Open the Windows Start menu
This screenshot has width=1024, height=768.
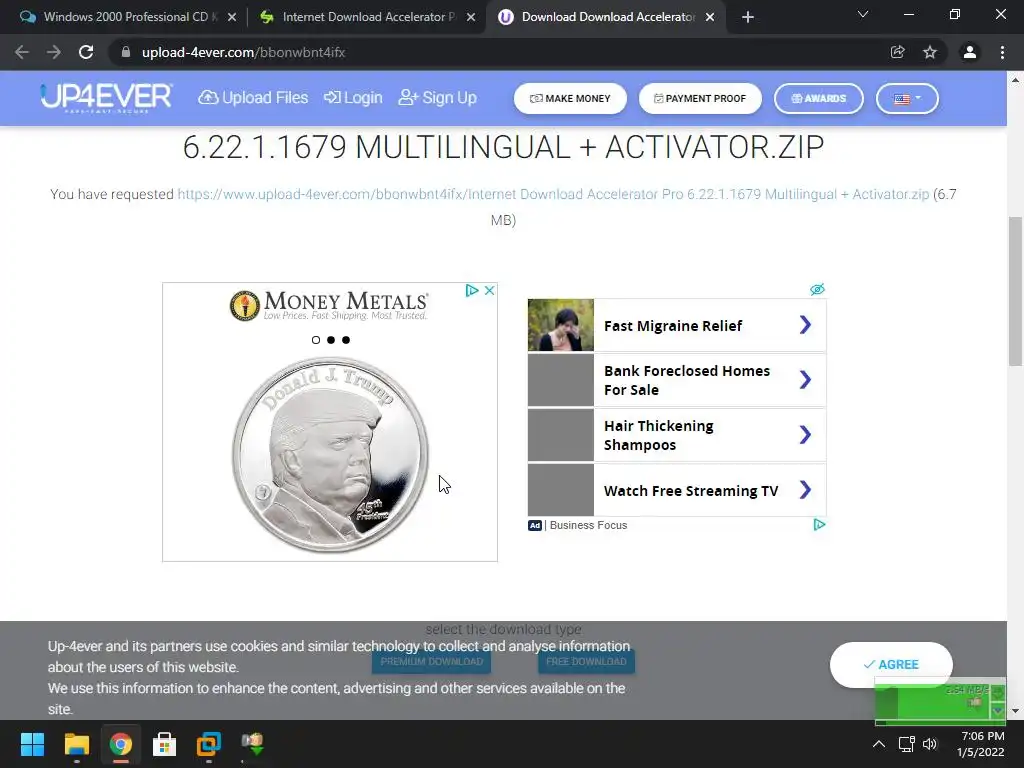[x=32, y=744]
